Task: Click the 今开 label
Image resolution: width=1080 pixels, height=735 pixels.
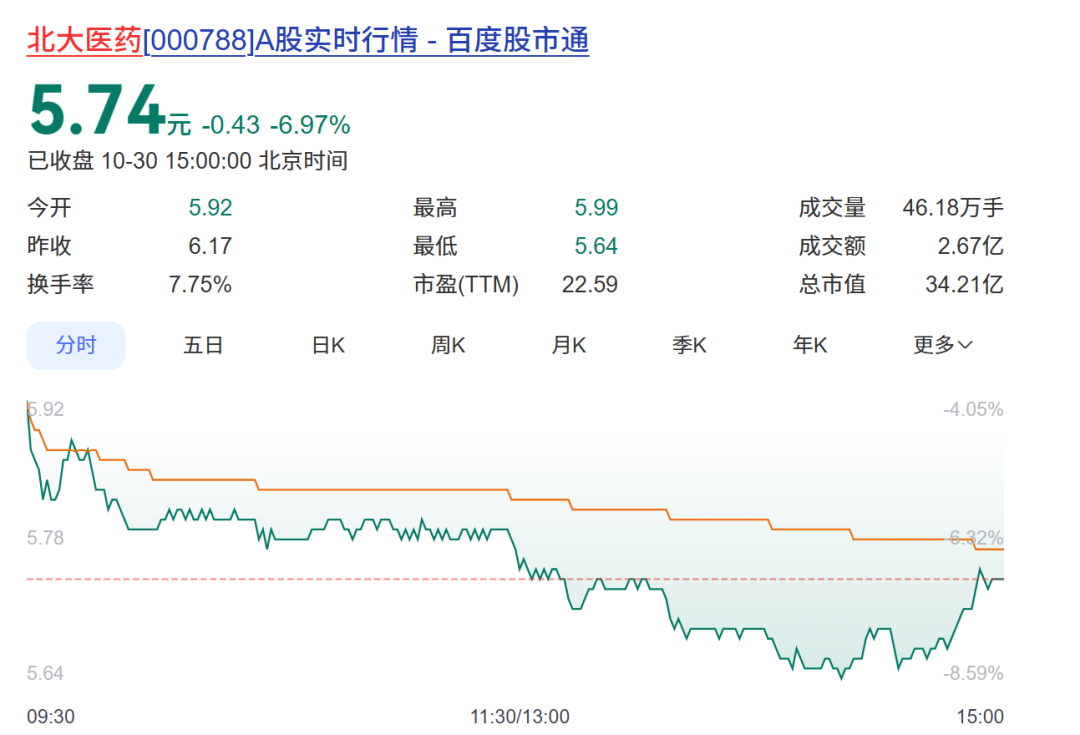Action: [49, 207]
